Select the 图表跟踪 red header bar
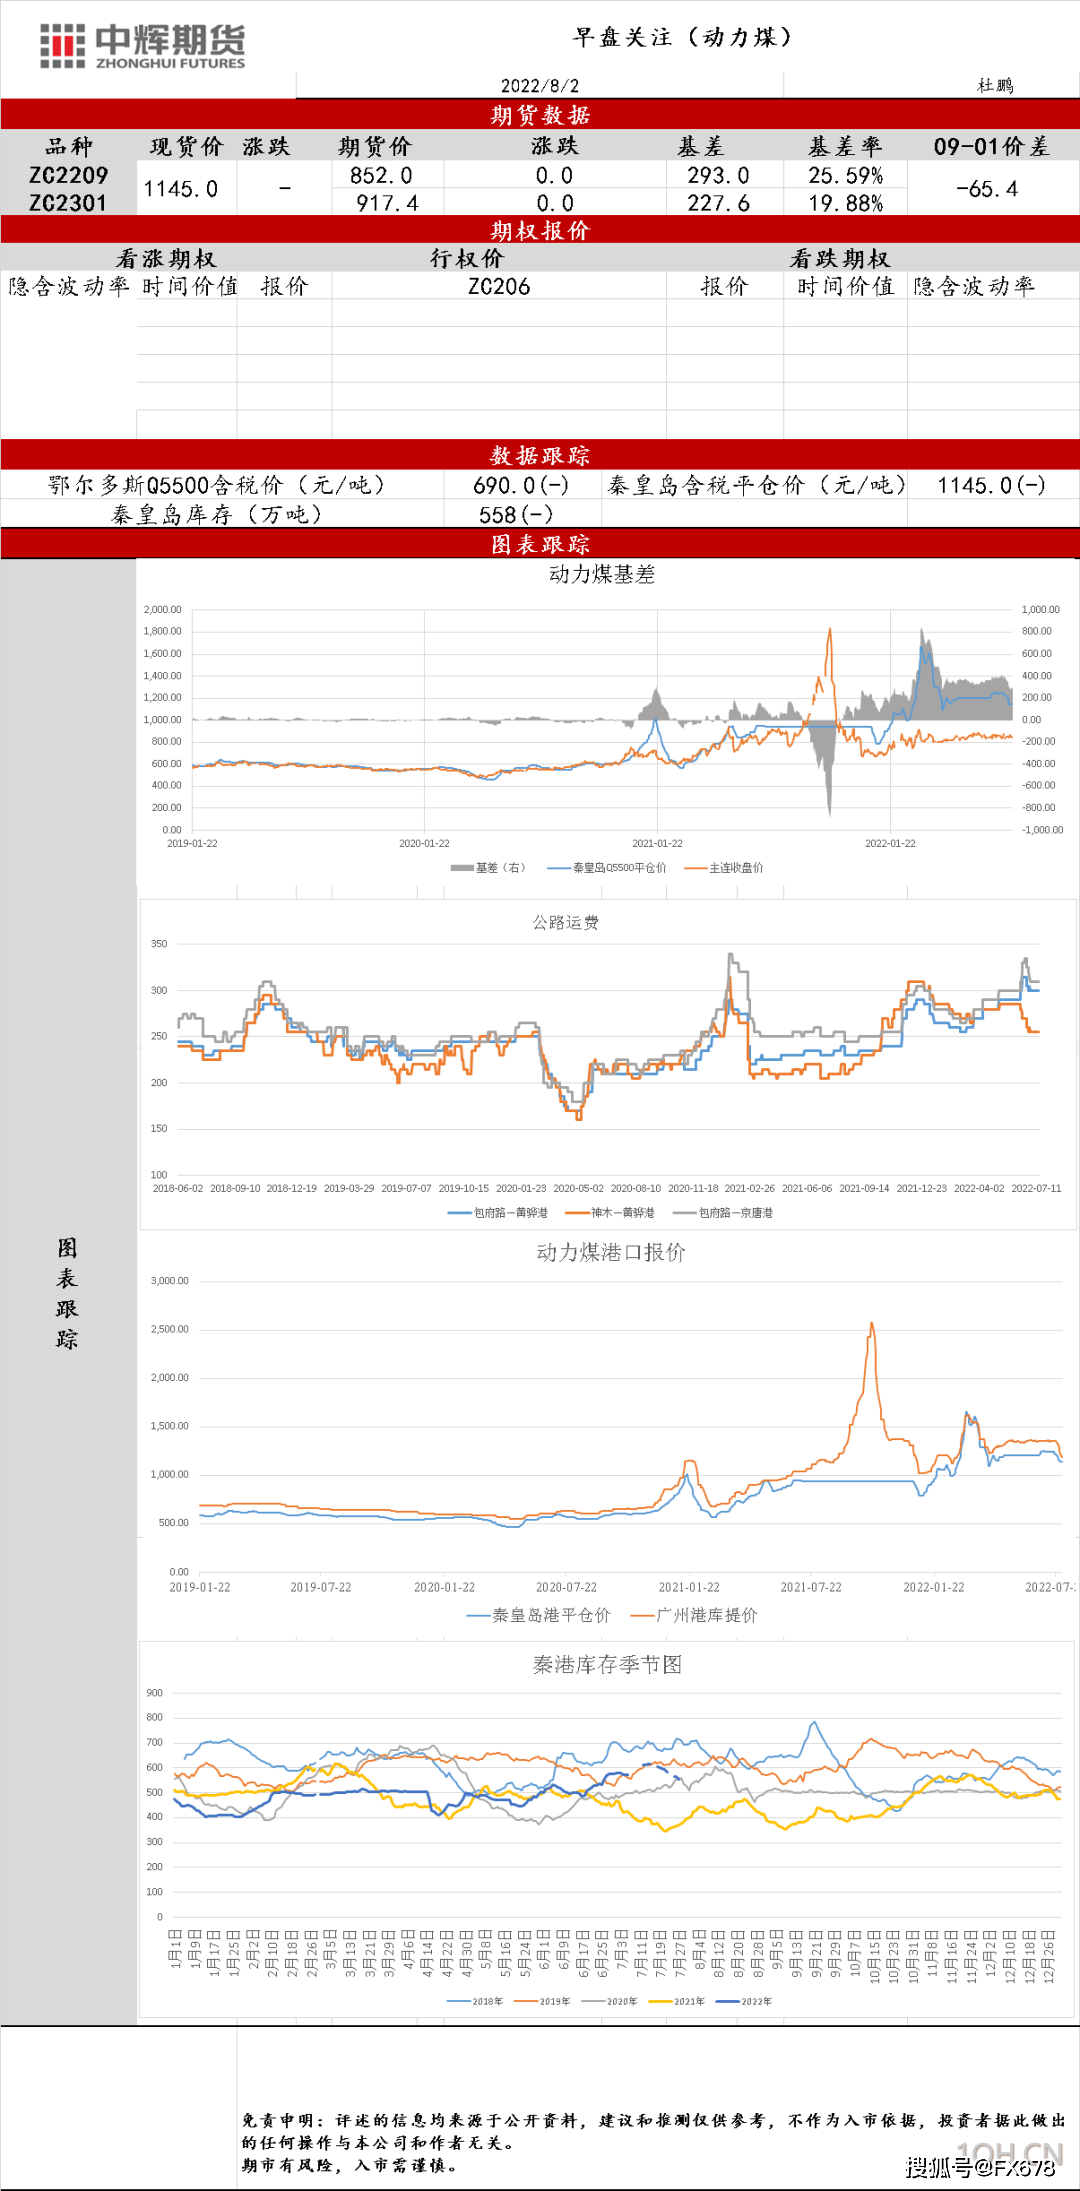 pyautogui.click(x=540, y=544)
